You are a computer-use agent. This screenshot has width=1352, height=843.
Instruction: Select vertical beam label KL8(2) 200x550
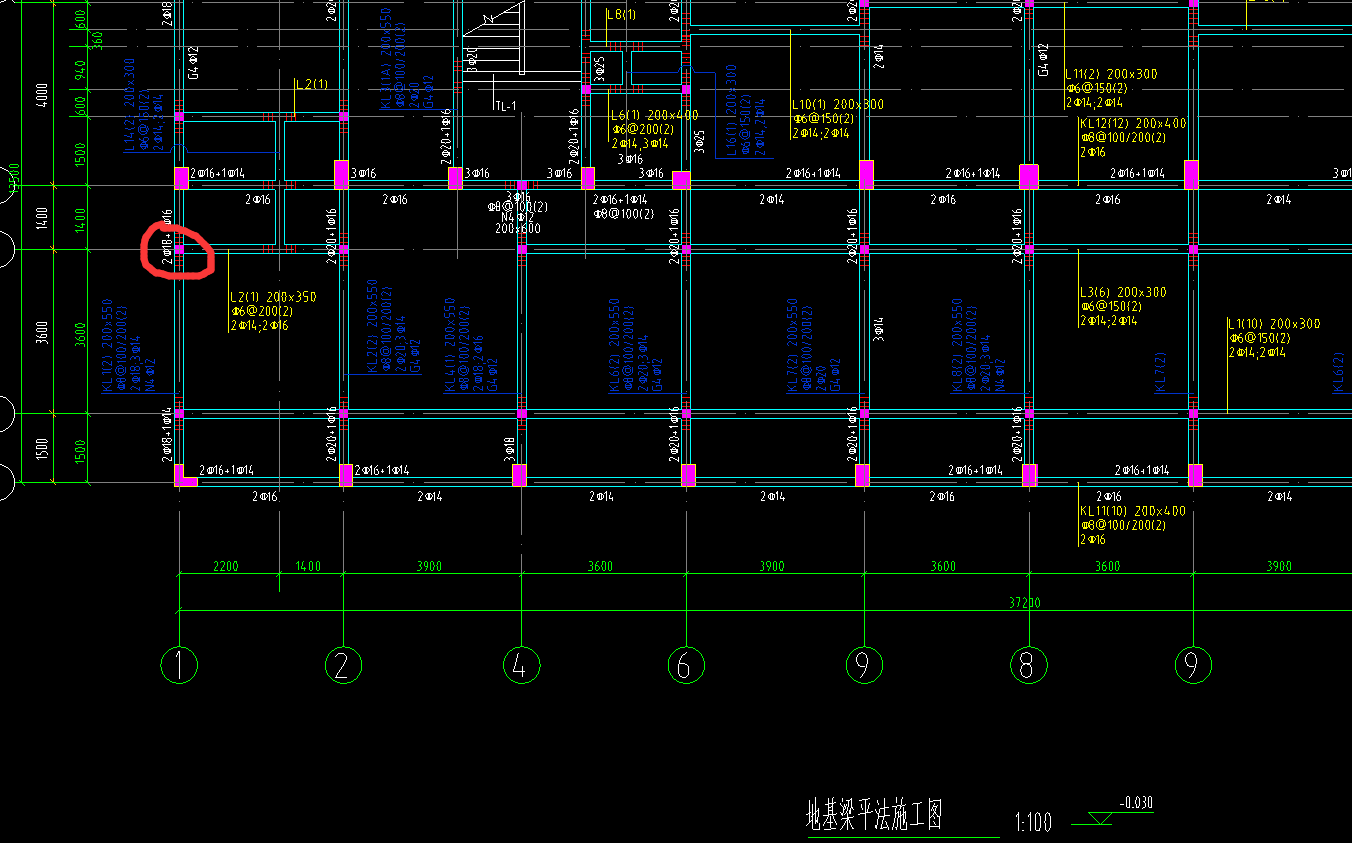pos(957,345)
